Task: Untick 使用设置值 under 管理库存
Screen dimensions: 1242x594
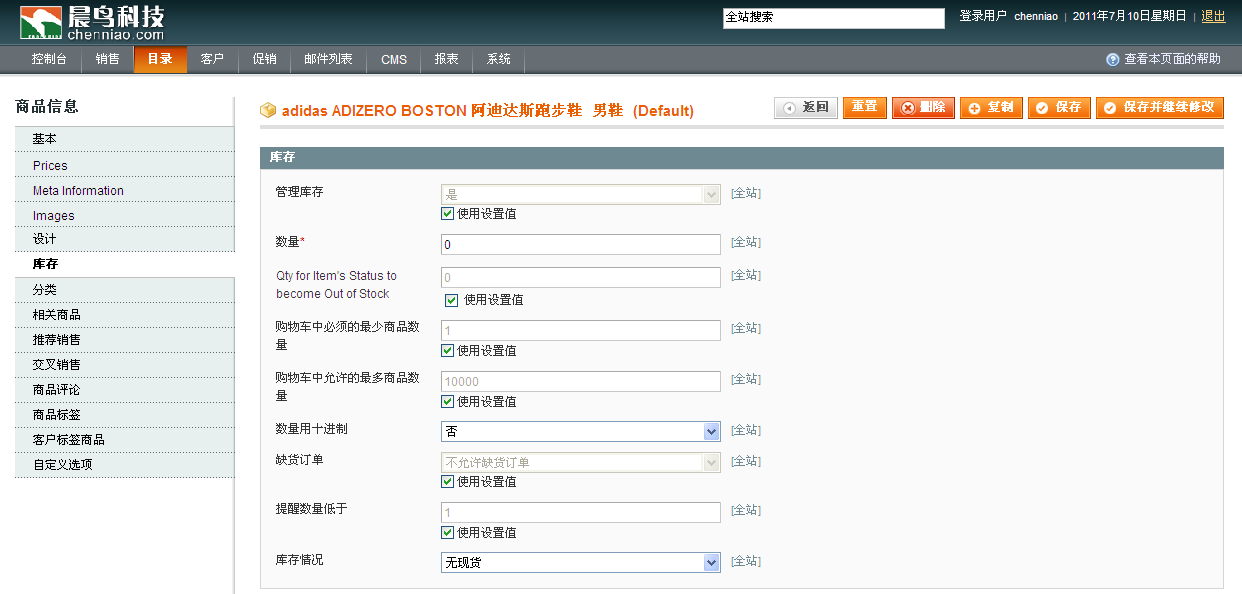Action: tap(447, 214)
